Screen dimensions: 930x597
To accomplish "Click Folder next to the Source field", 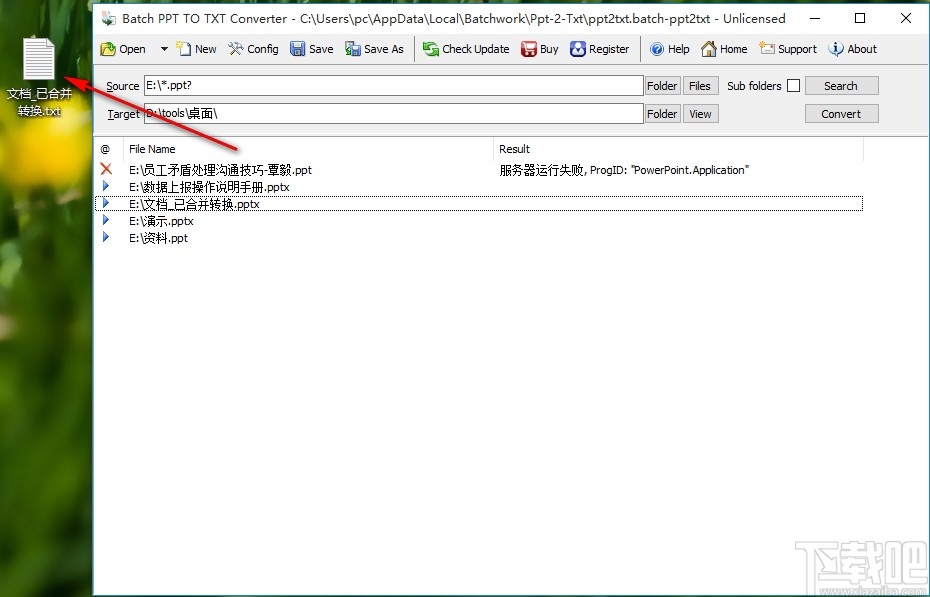I will (661, 85).
